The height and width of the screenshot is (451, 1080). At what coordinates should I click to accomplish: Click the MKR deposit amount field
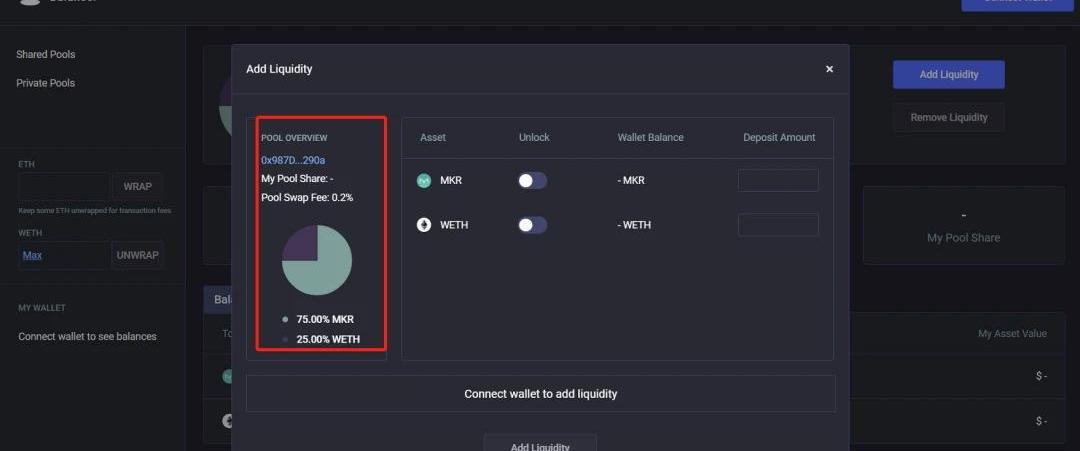(x=778, y=181)
